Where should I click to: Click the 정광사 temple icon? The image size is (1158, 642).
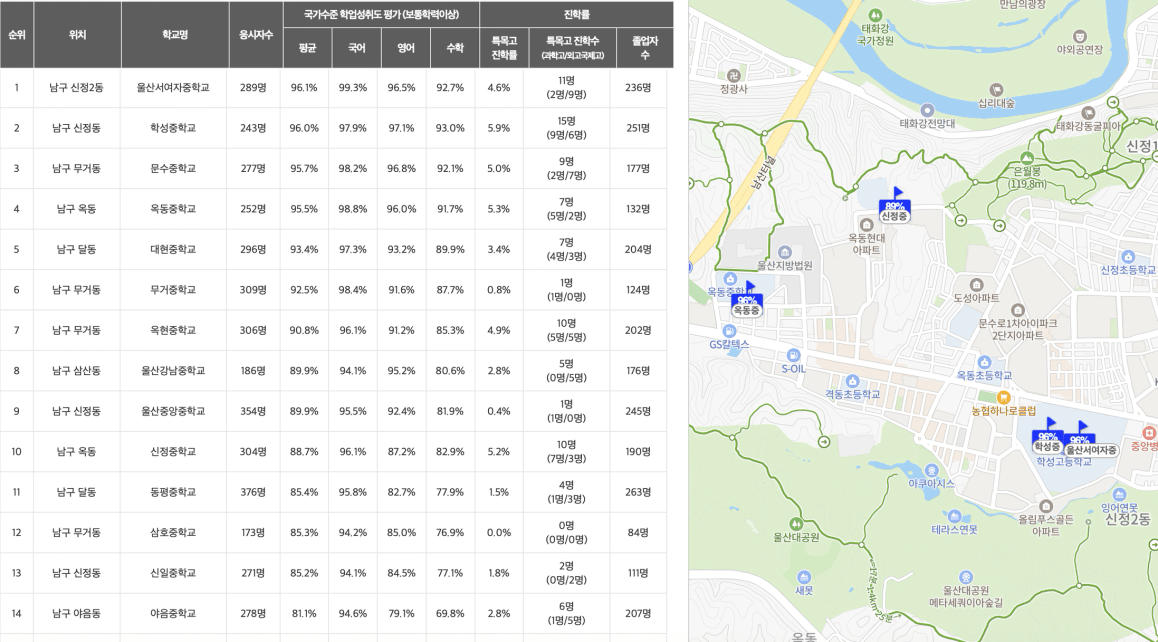[733, 75]
